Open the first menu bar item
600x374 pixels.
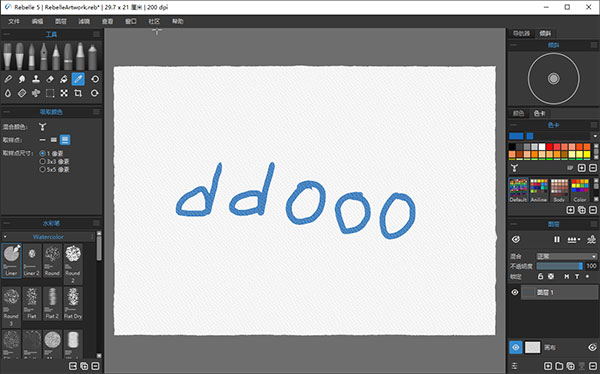click(14, 21)
